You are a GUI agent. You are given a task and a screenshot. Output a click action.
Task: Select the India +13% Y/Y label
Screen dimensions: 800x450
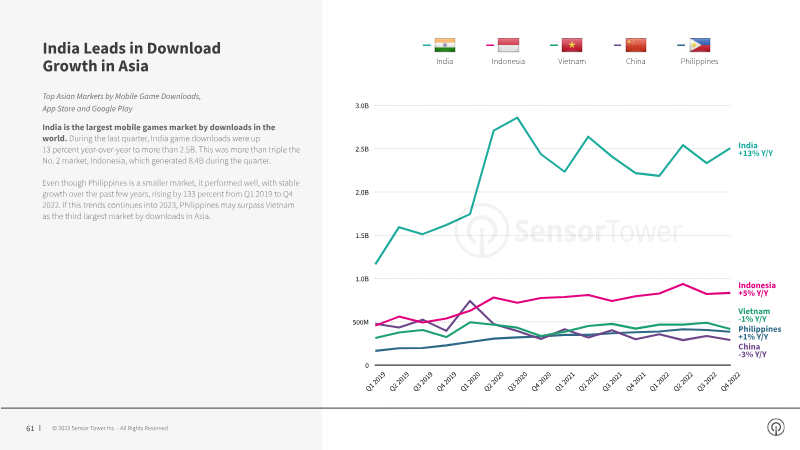[x=756, y=149]
